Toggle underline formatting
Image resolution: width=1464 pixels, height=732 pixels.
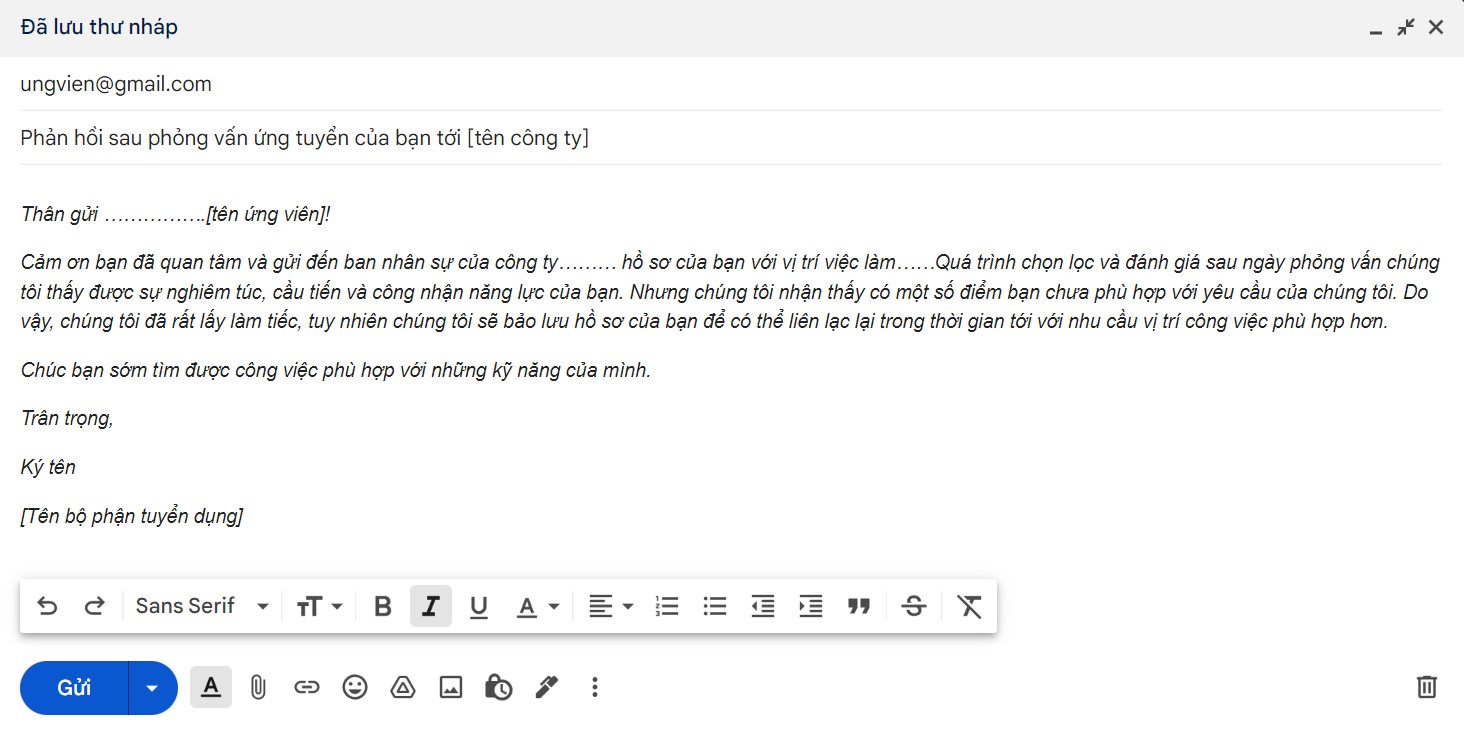[x=479, y=606]
